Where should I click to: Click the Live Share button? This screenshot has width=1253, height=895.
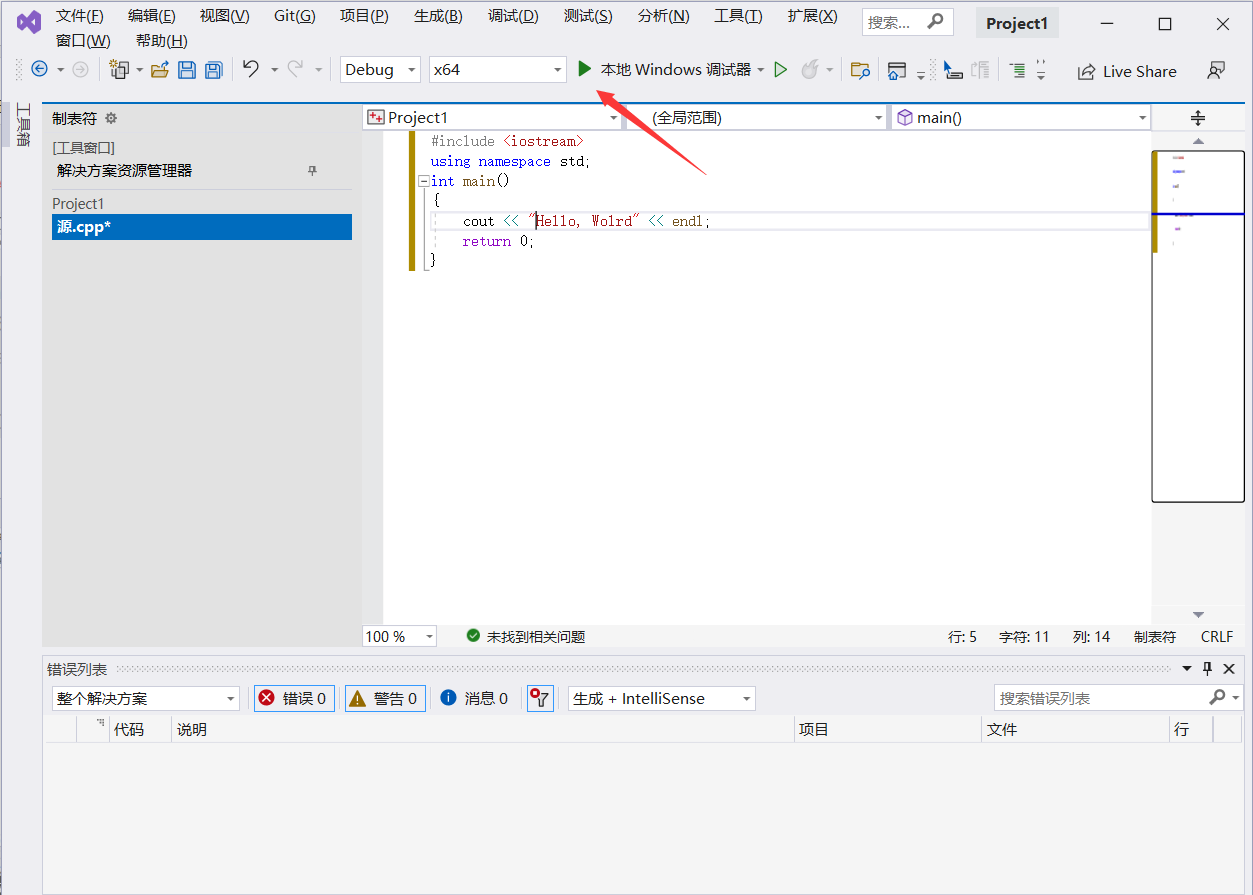point(1127,71)
